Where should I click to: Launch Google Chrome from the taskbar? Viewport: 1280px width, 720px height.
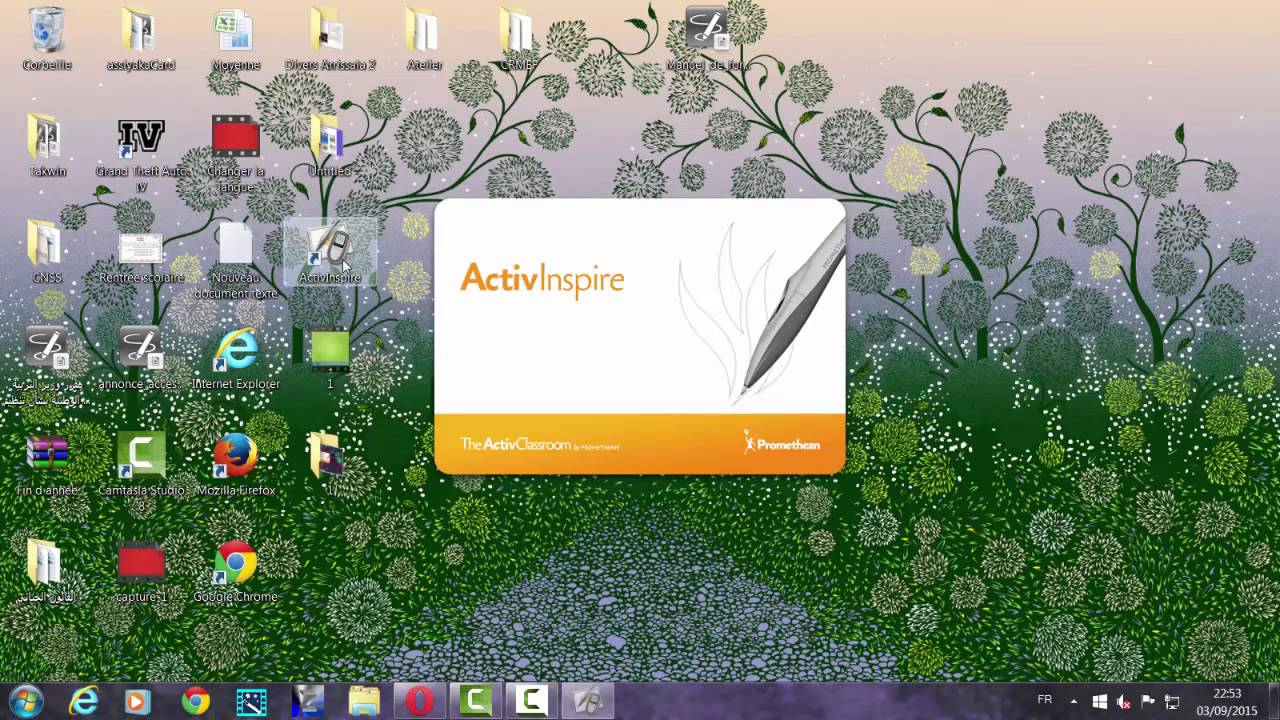pyautogui.click(x=195, y=701)
